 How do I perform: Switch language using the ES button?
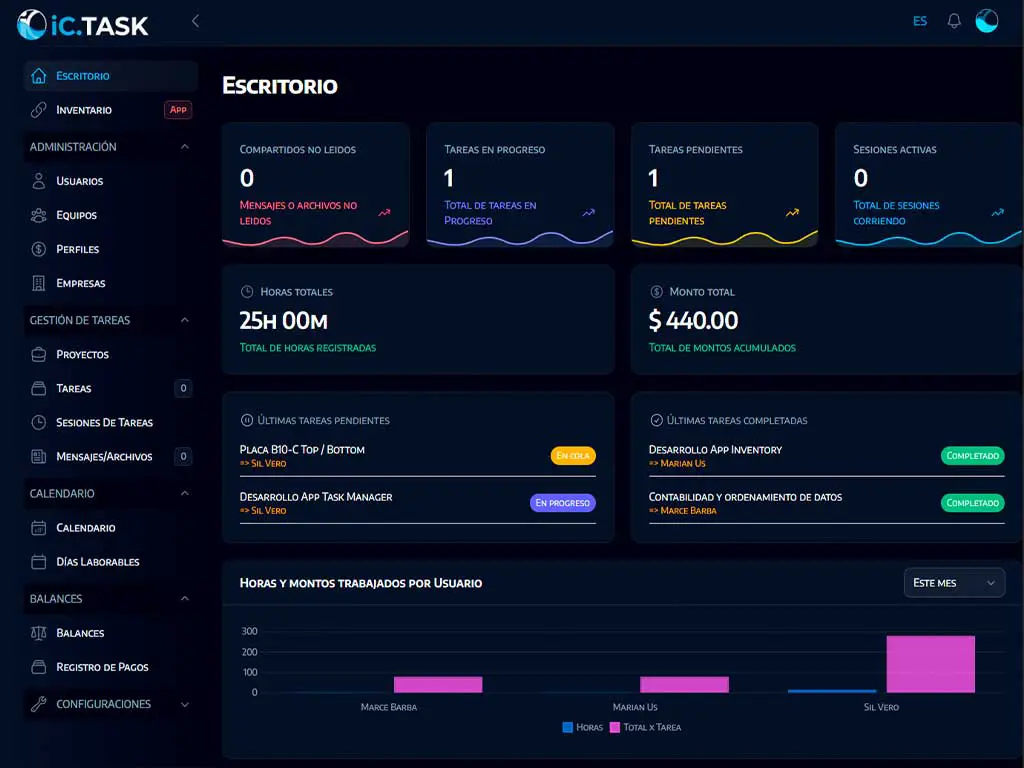pos(919,21)
